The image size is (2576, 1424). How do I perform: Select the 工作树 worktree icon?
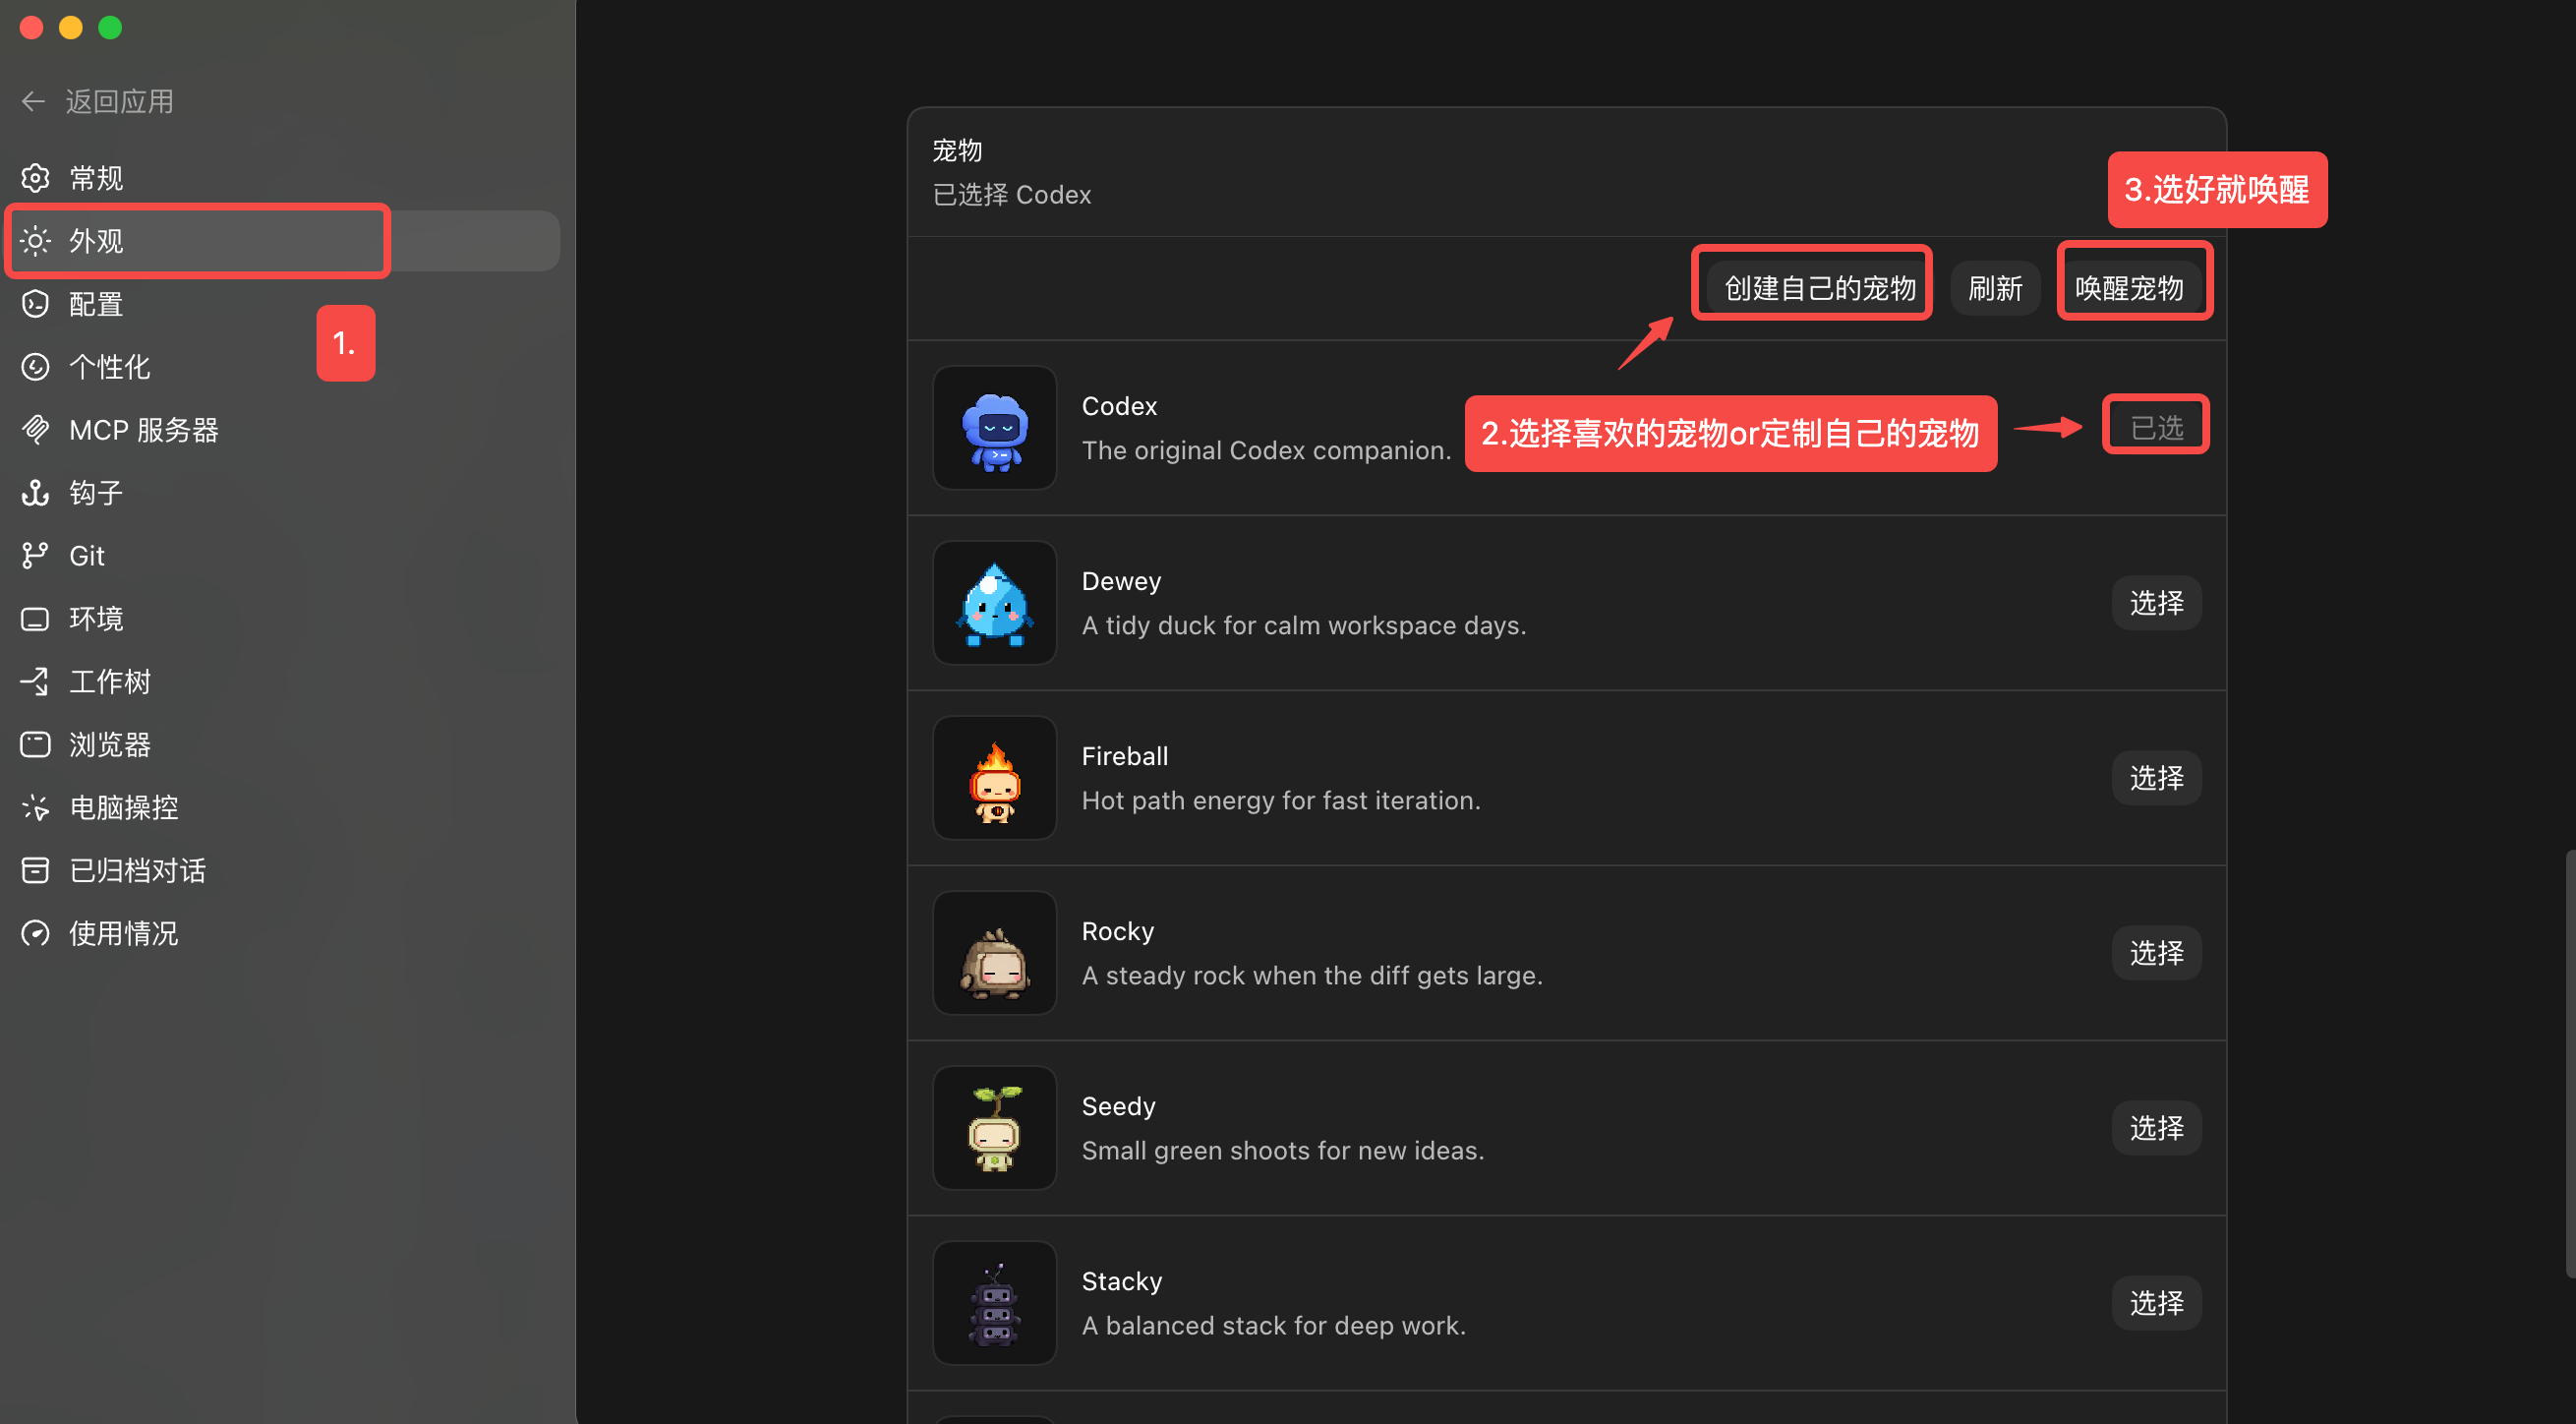click(35, 682)
